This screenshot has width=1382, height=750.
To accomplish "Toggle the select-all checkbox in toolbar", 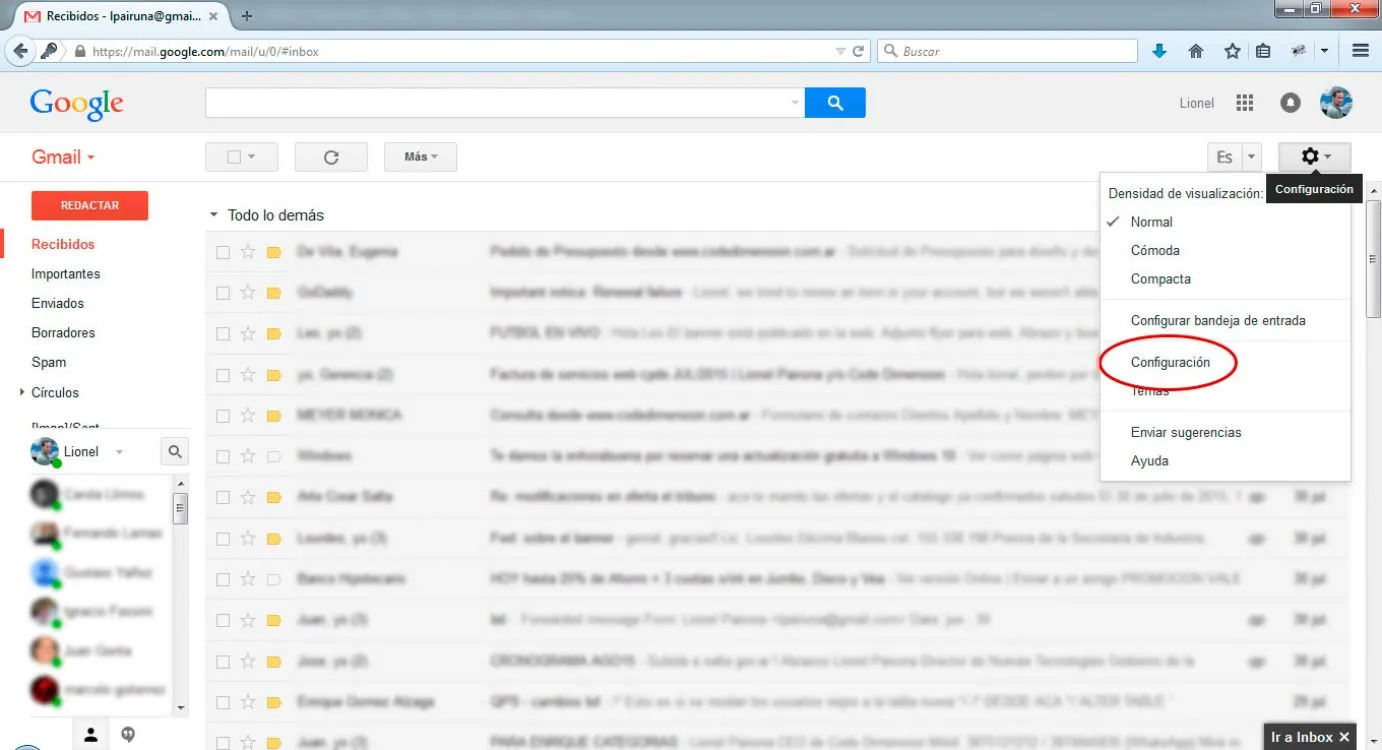I will [x=234, y=157].
